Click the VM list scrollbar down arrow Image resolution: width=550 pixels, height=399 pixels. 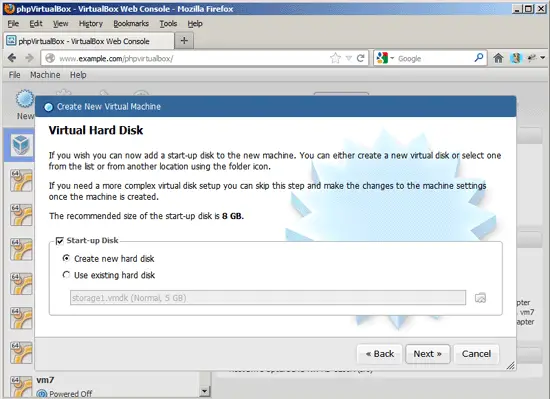[x=204, y=391]
